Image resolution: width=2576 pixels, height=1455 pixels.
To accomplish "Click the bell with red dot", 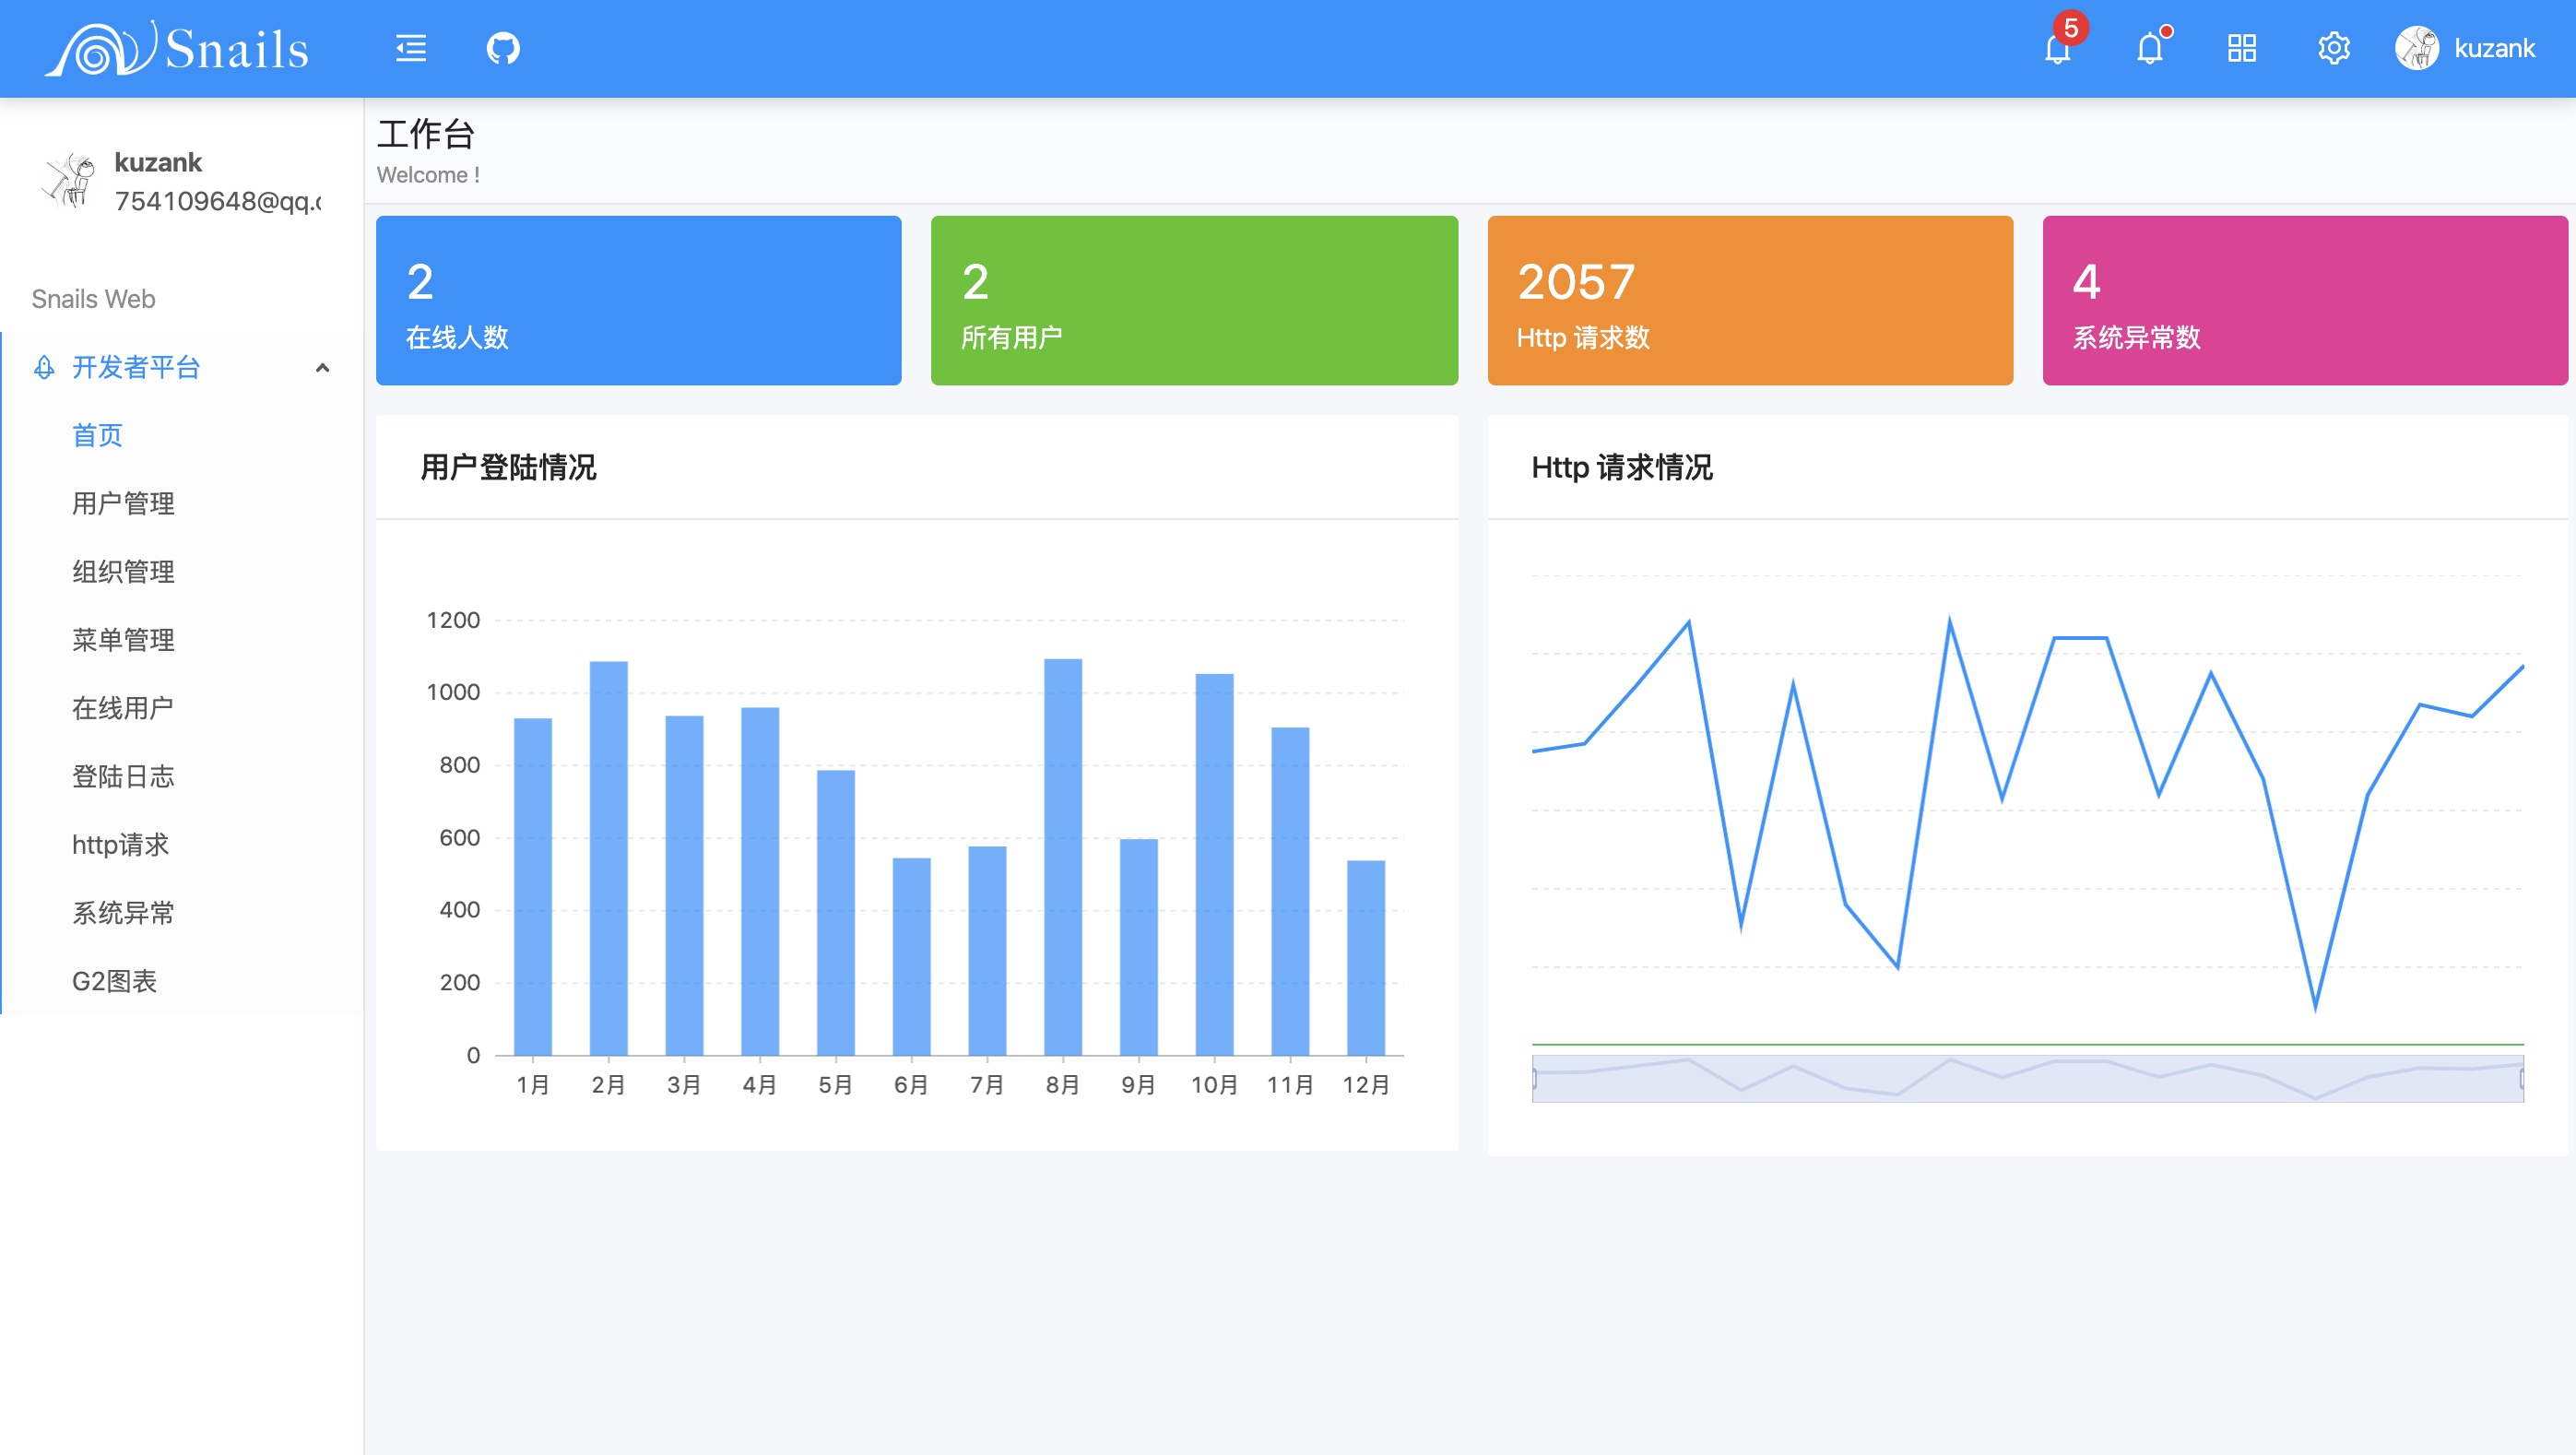I will point(2149,48).
